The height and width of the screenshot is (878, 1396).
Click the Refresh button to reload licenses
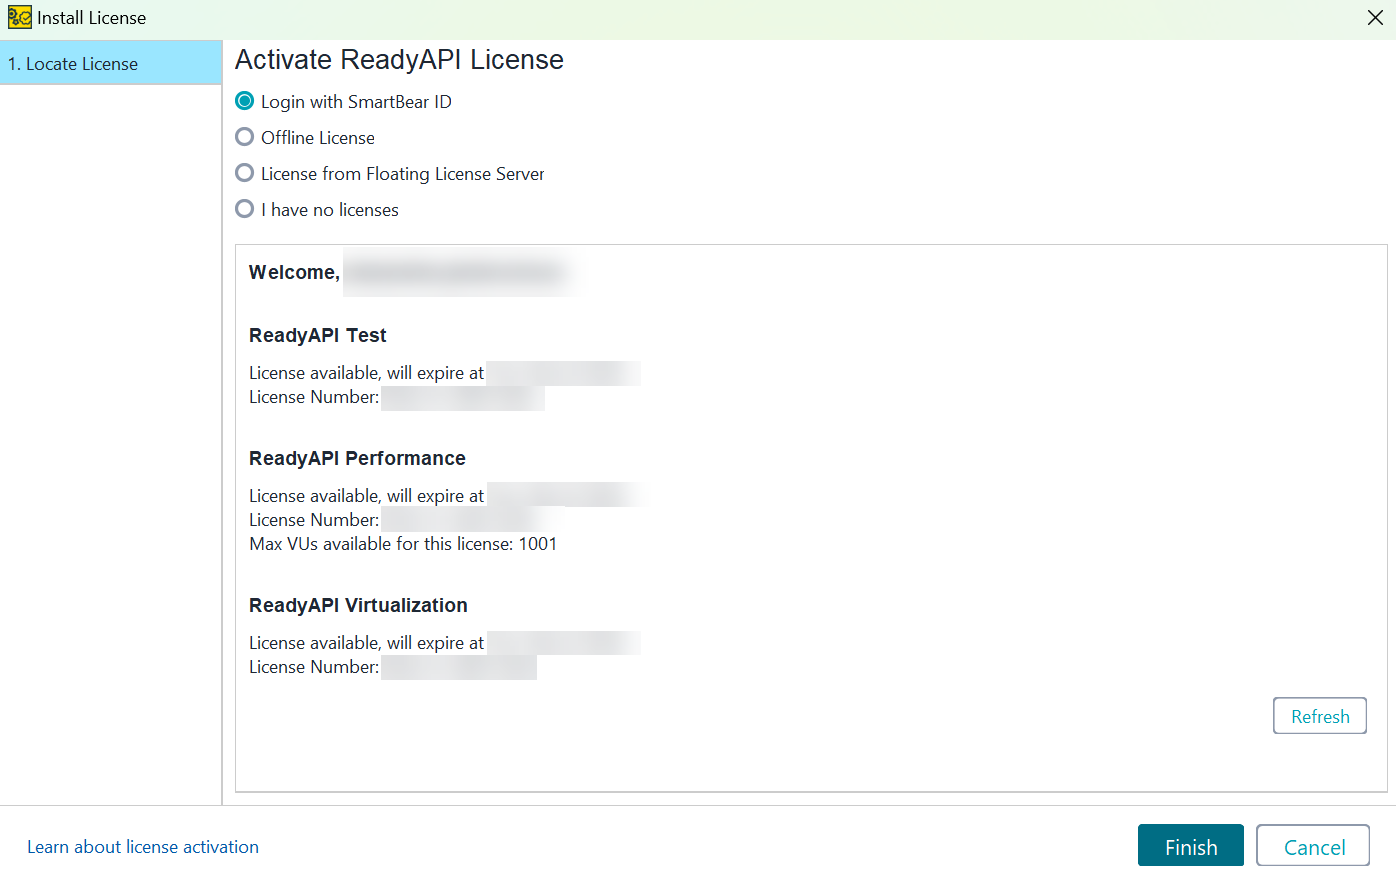click(x=1319, y=715)
